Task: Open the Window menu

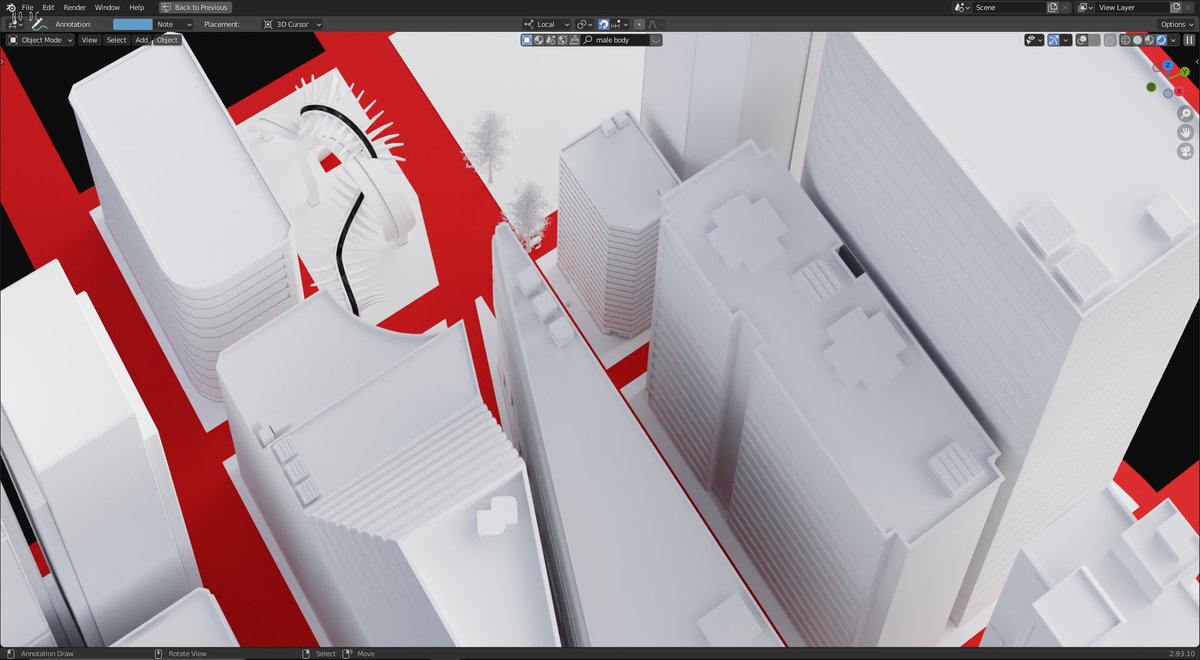Action: tap(107, 7)
